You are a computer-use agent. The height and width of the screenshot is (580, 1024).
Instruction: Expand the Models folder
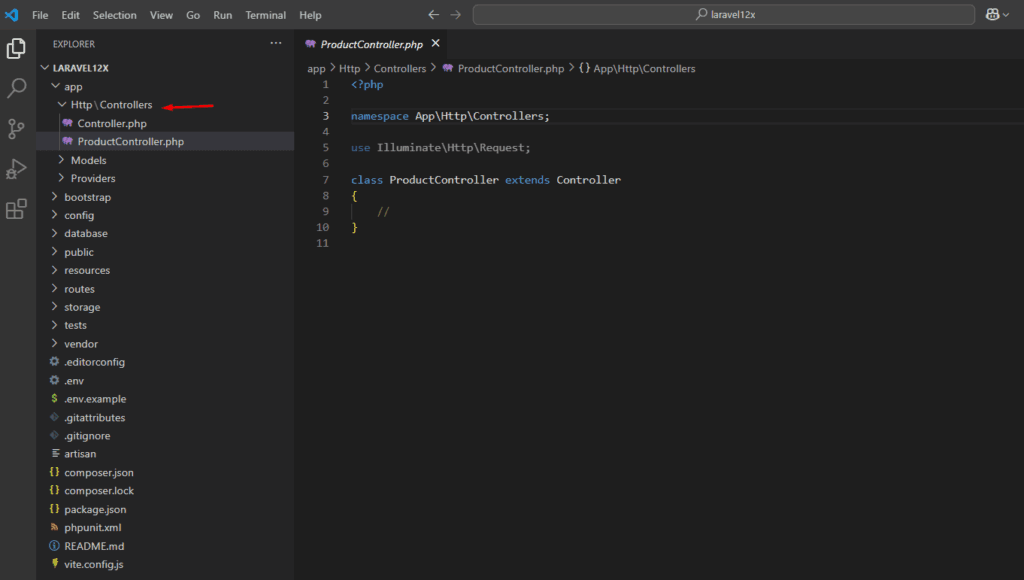click(88, 160)
